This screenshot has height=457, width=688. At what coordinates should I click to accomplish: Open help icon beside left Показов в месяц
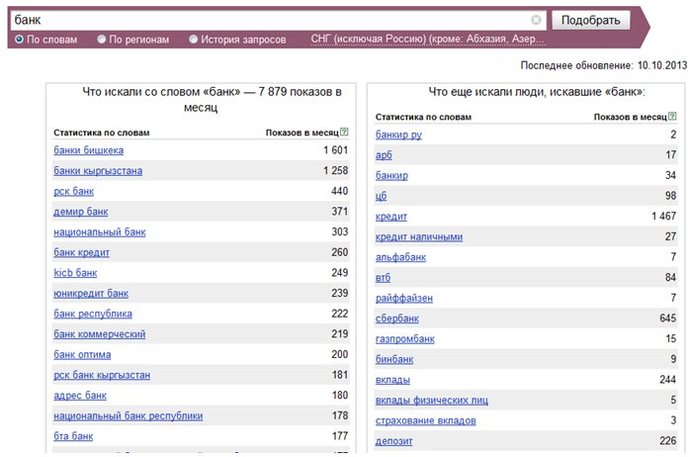coord(344,132)
